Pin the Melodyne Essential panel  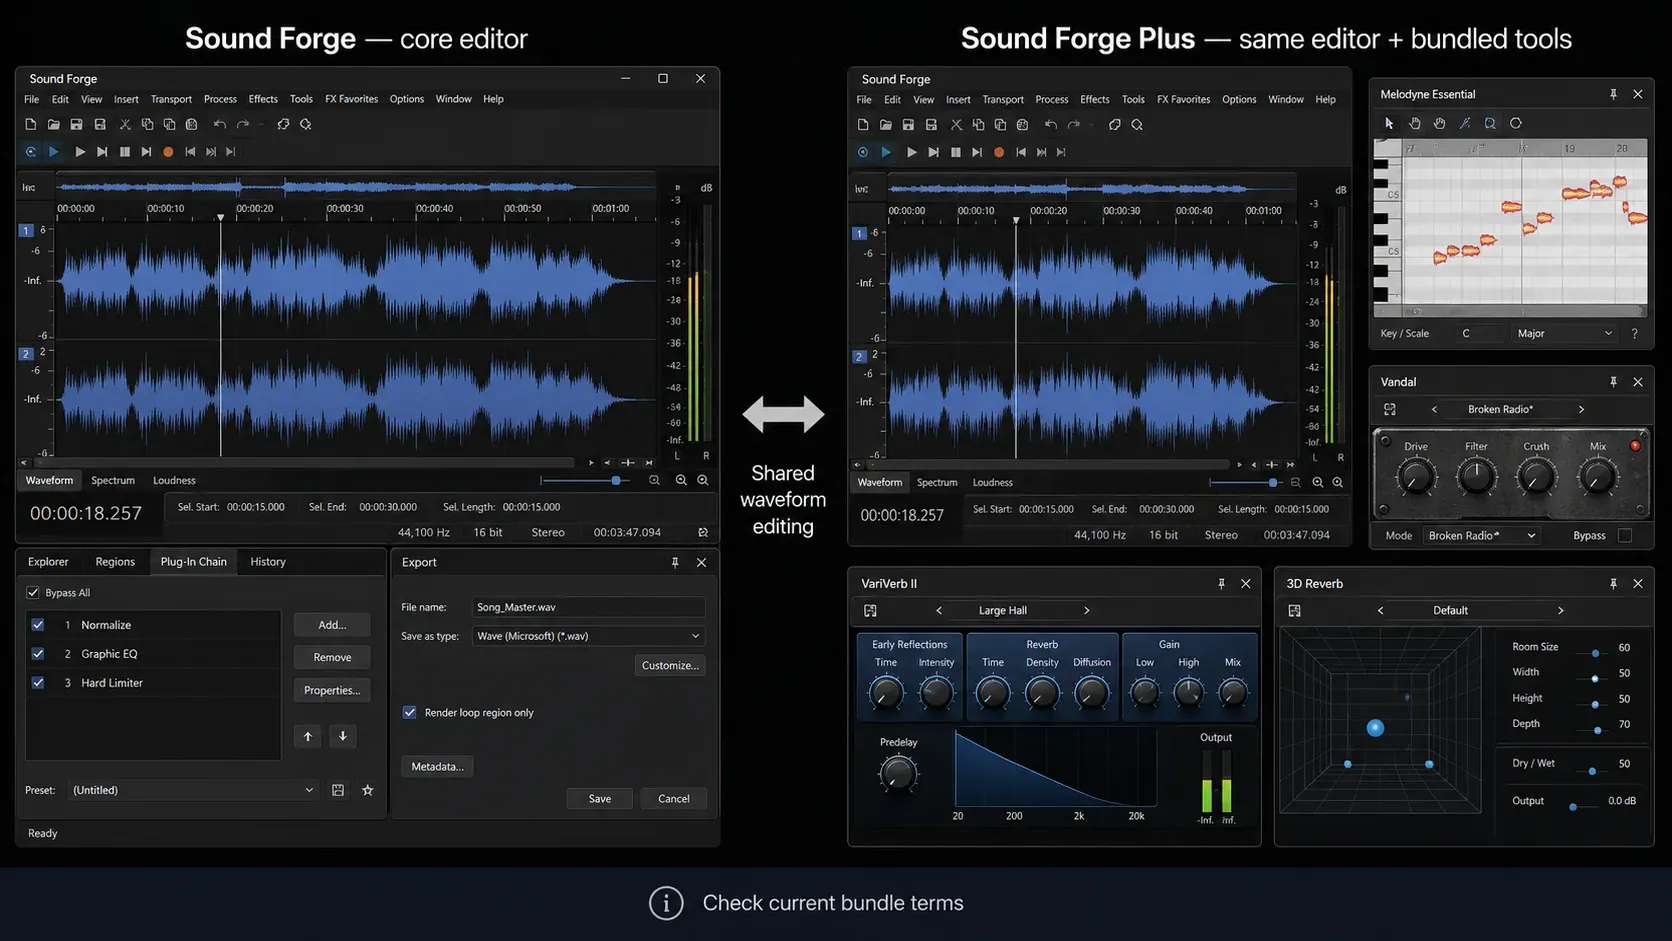1613,94
